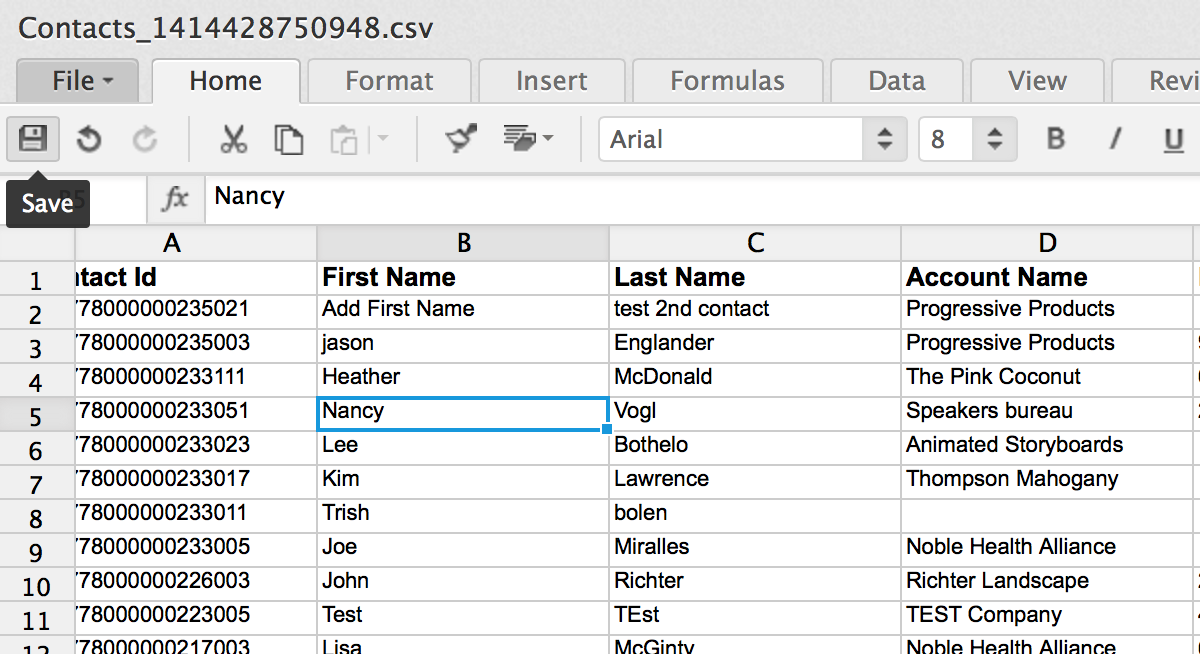Click the fx insert function icon

175,198
